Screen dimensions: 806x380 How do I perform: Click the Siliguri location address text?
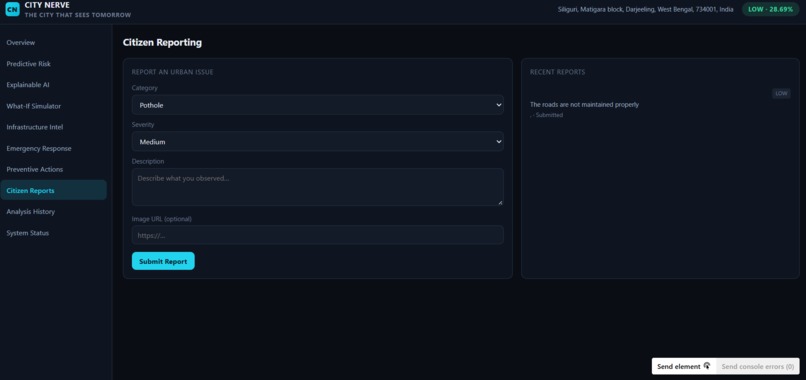pyautogui.click(x=646, y=9)
